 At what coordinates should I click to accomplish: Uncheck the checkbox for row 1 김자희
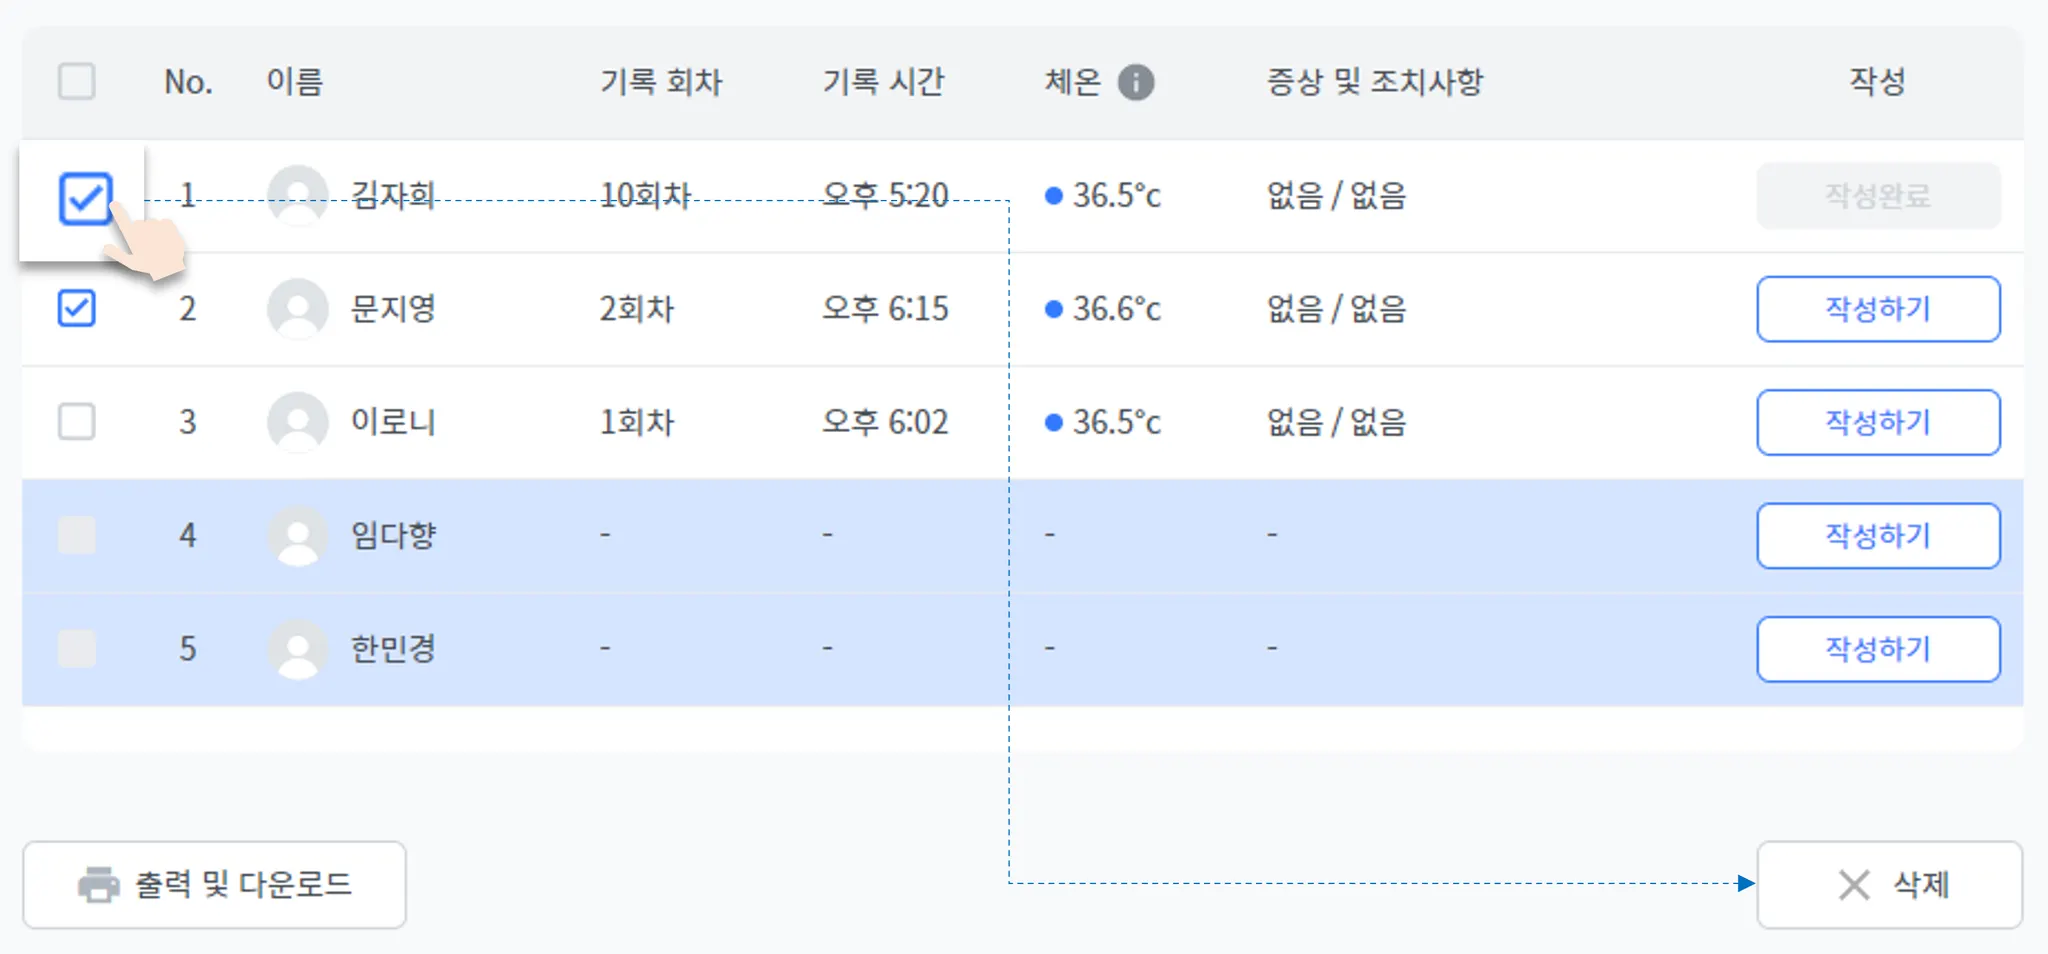click(85, 198)
